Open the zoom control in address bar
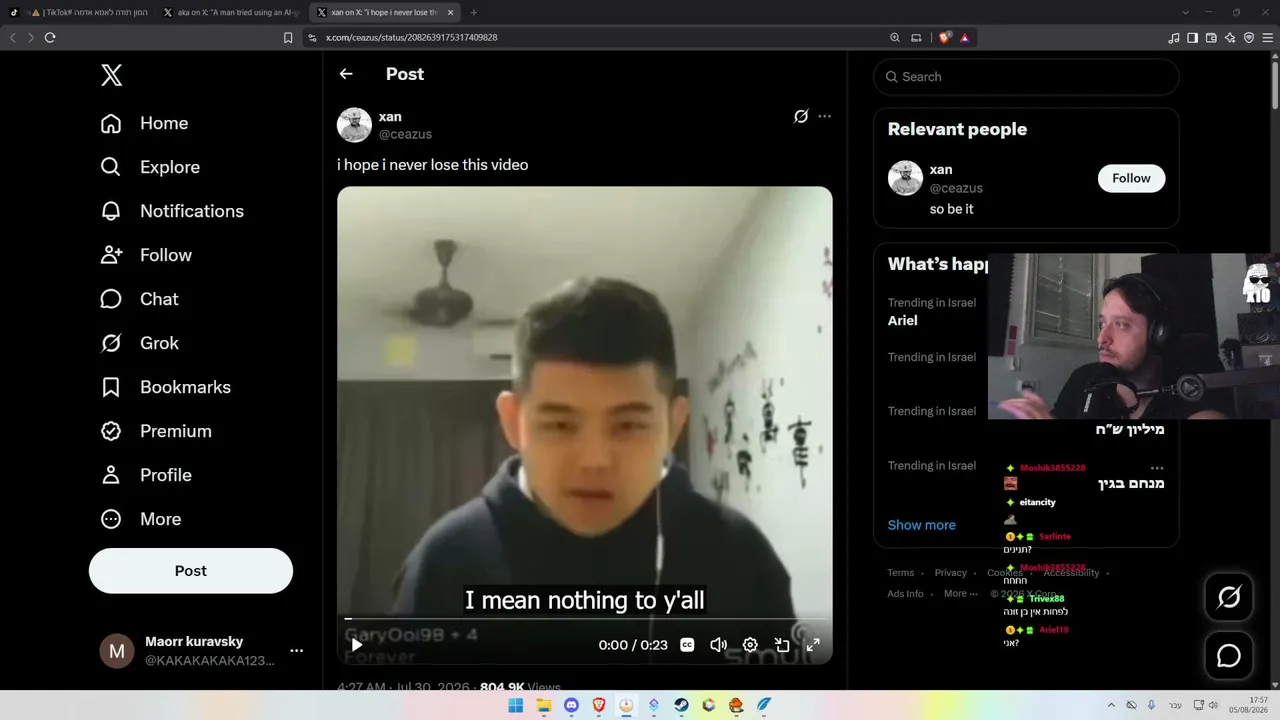The height and width of the screenshot is (720, 1280). tap(895, 38)
